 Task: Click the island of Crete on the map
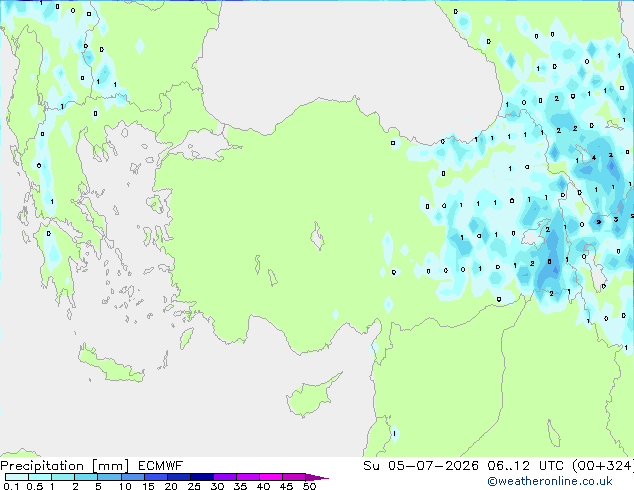[110, 364]
